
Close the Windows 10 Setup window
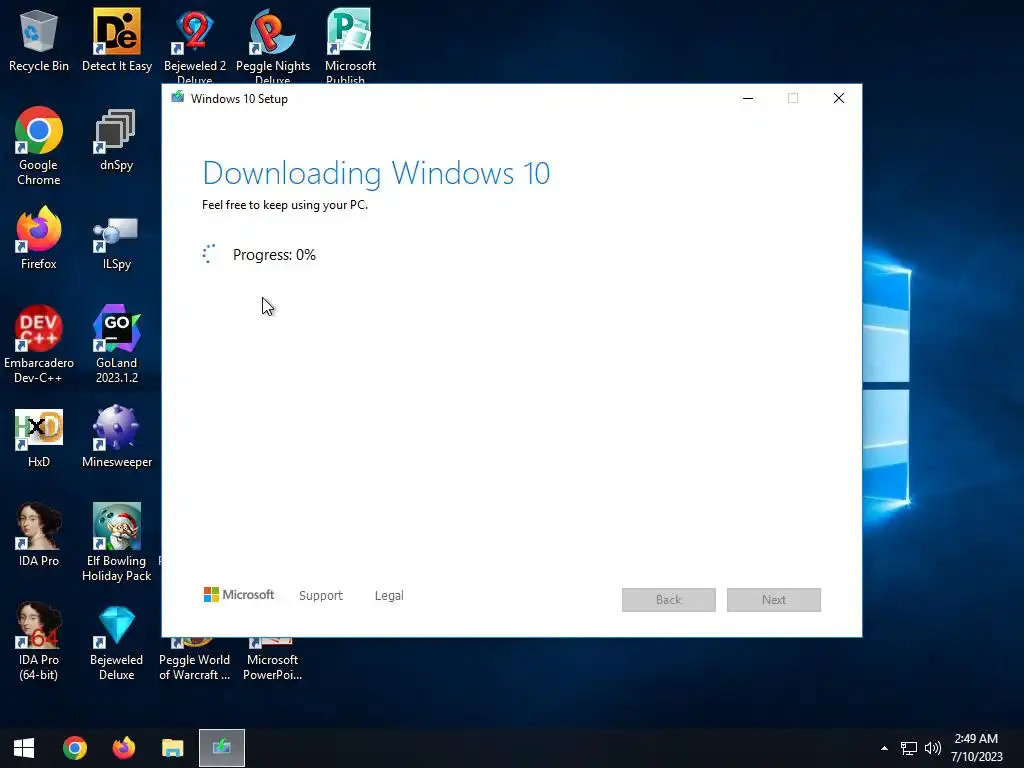click(839, 98)
